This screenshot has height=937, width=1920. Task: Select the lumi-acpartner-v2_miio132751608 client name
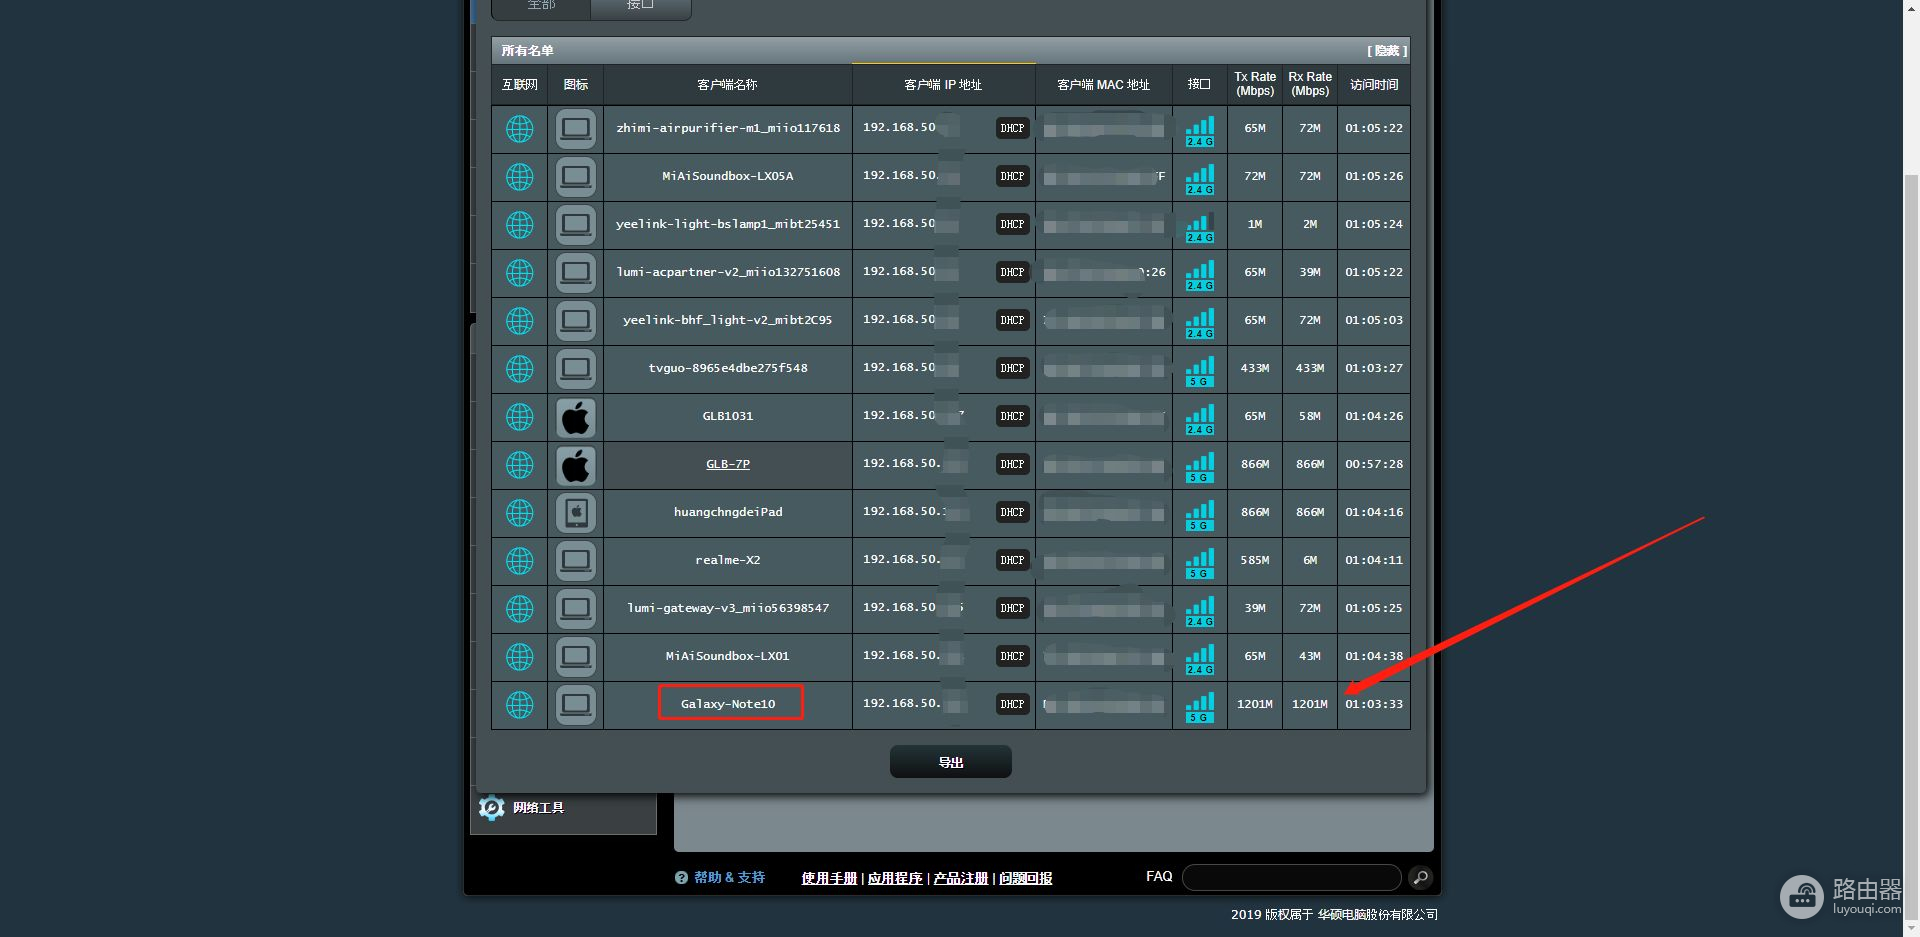[x=728, y=272]
